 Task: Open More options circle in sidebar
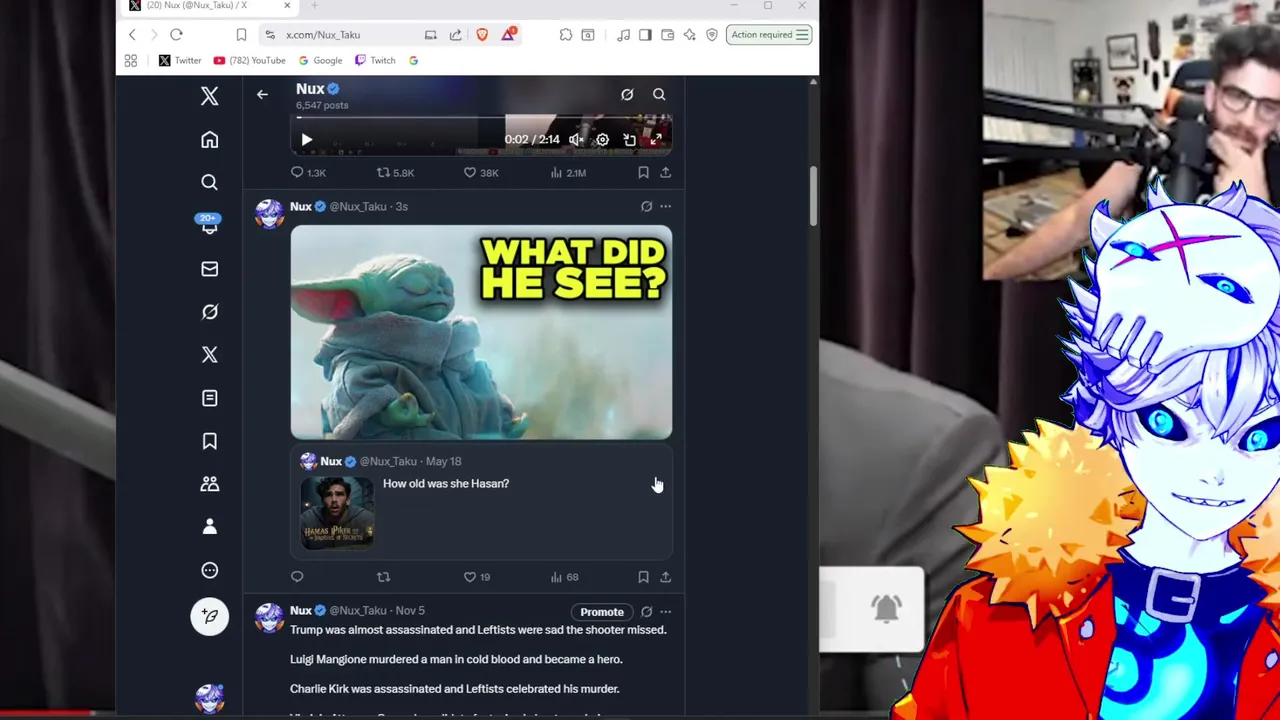209,570
